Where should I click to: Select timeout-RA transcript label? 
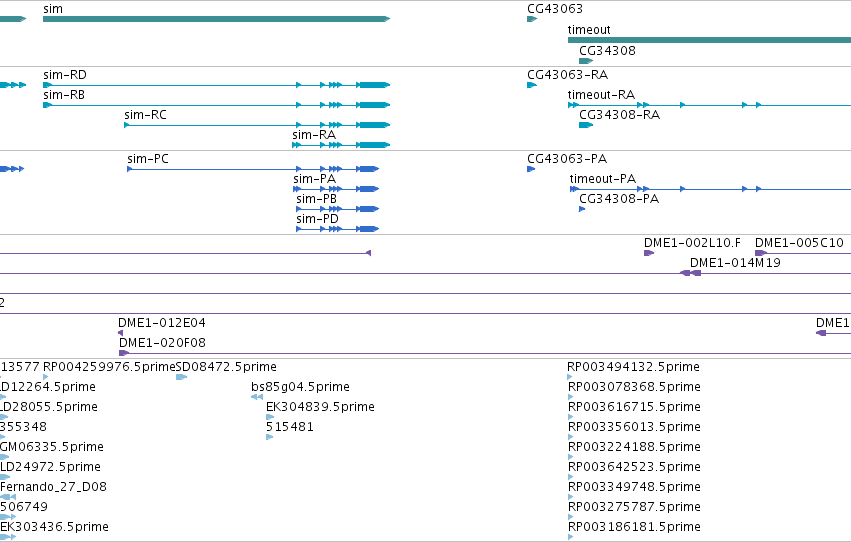pyautogui.click(x=601, y=95)
